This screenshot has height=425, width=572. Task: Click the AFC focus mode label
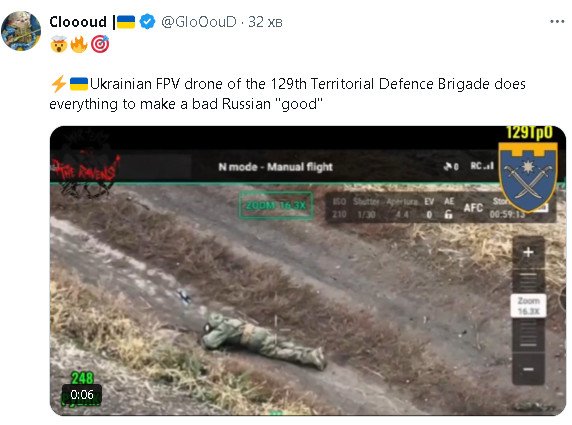pos(473,208)
